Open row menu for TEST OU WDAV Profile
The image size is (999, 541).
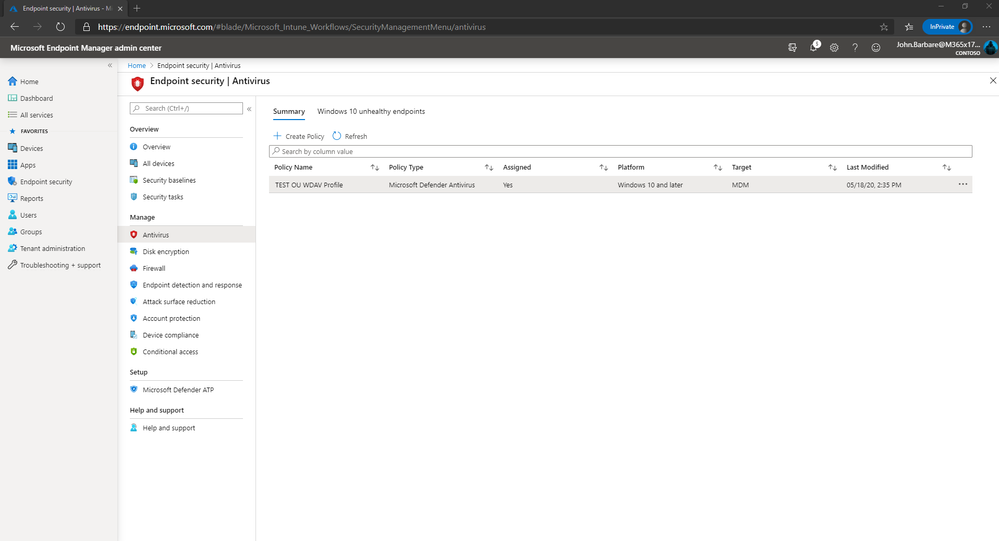click(x=963, y=184)
